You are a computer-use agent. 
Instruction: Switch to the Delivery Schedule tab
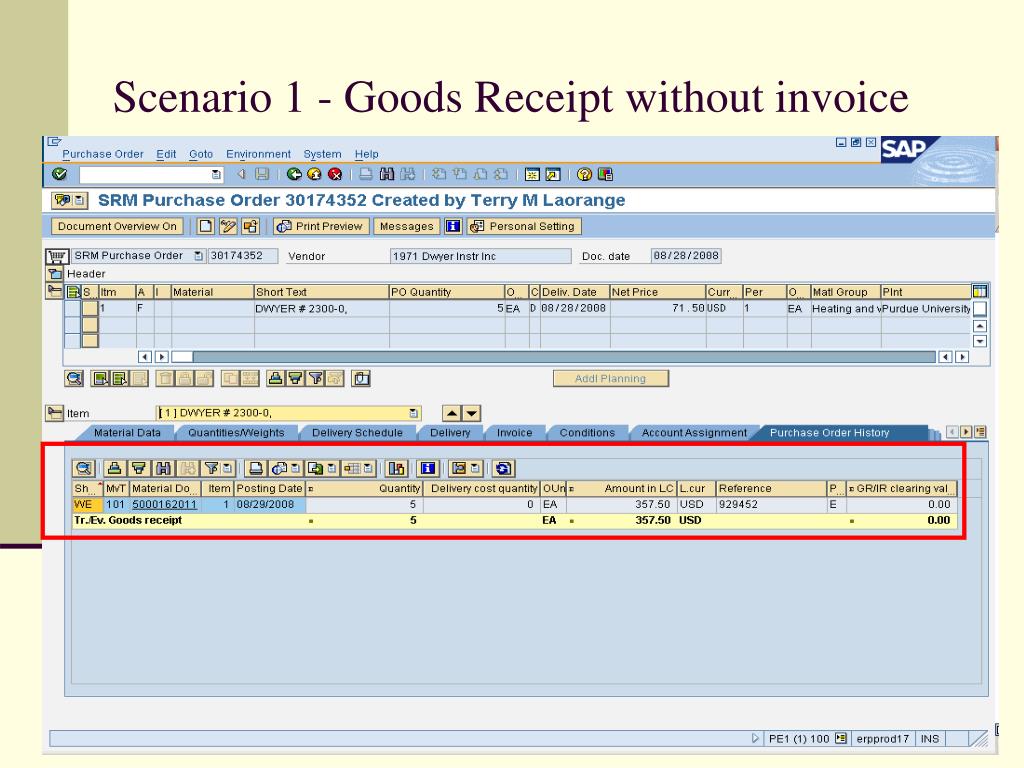pos(357,432)
